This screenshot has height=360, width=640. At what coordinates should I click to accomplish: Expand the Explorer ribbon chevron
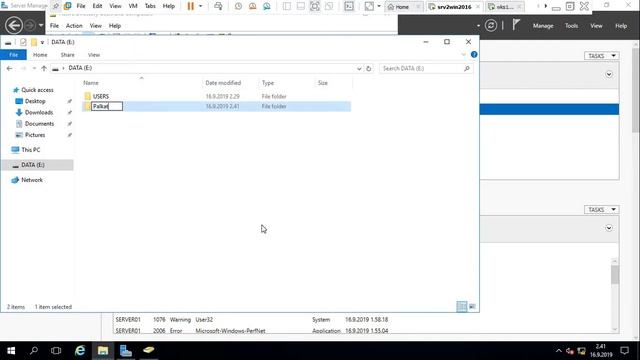pyautogui.click(x=463, y=55)
